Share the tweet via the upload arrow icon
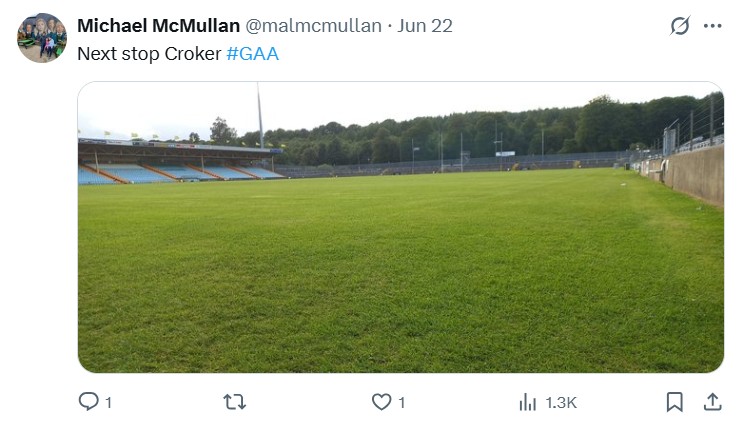The height and width of the screenshot is (430, 738). click(x=712, y=402)
